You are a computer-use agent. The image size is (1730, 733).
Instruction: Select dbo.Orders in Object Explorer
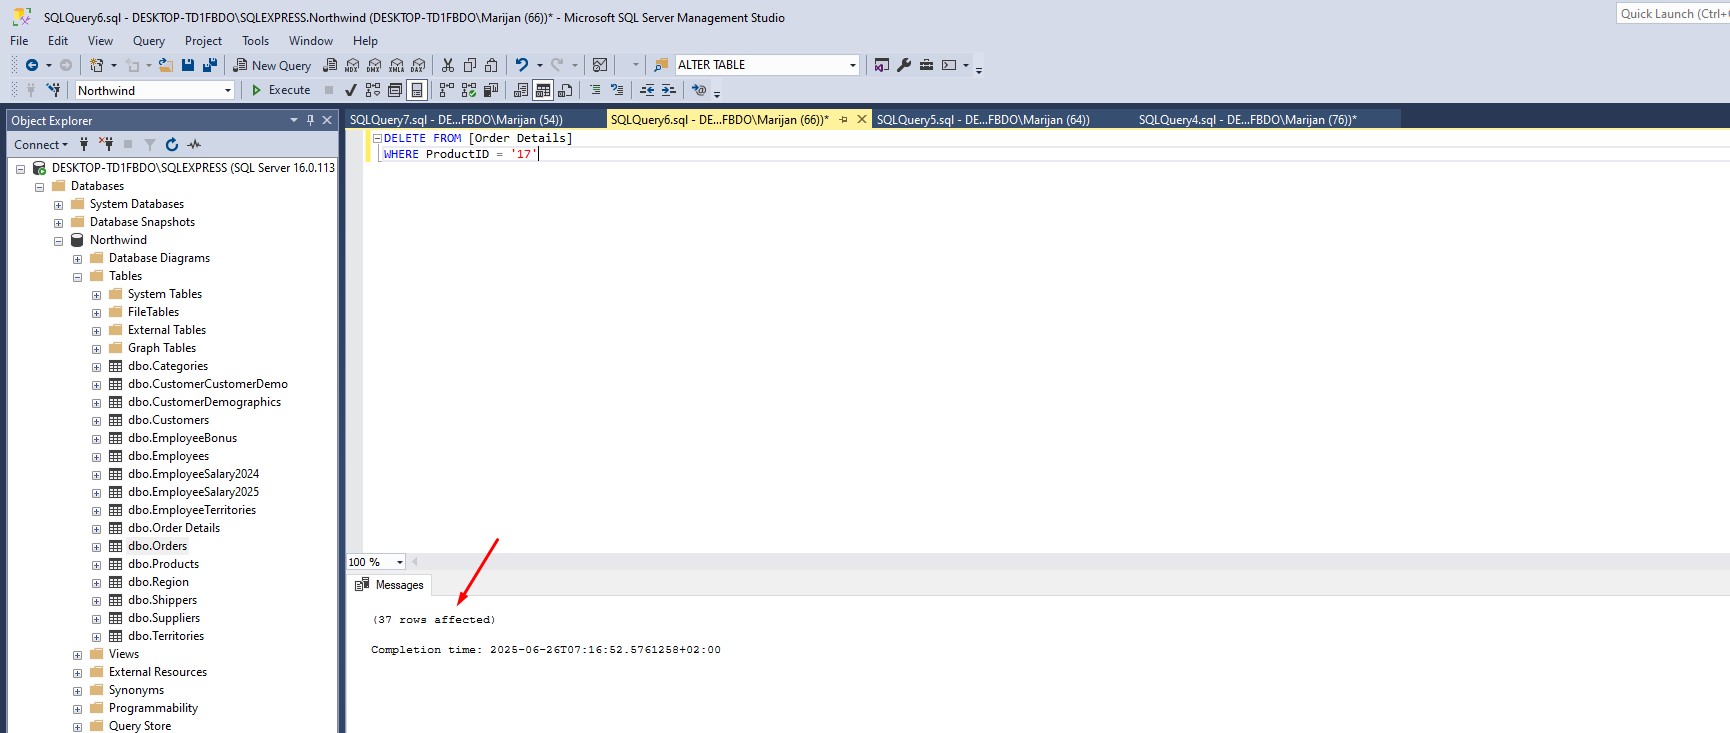coord(157,546)
